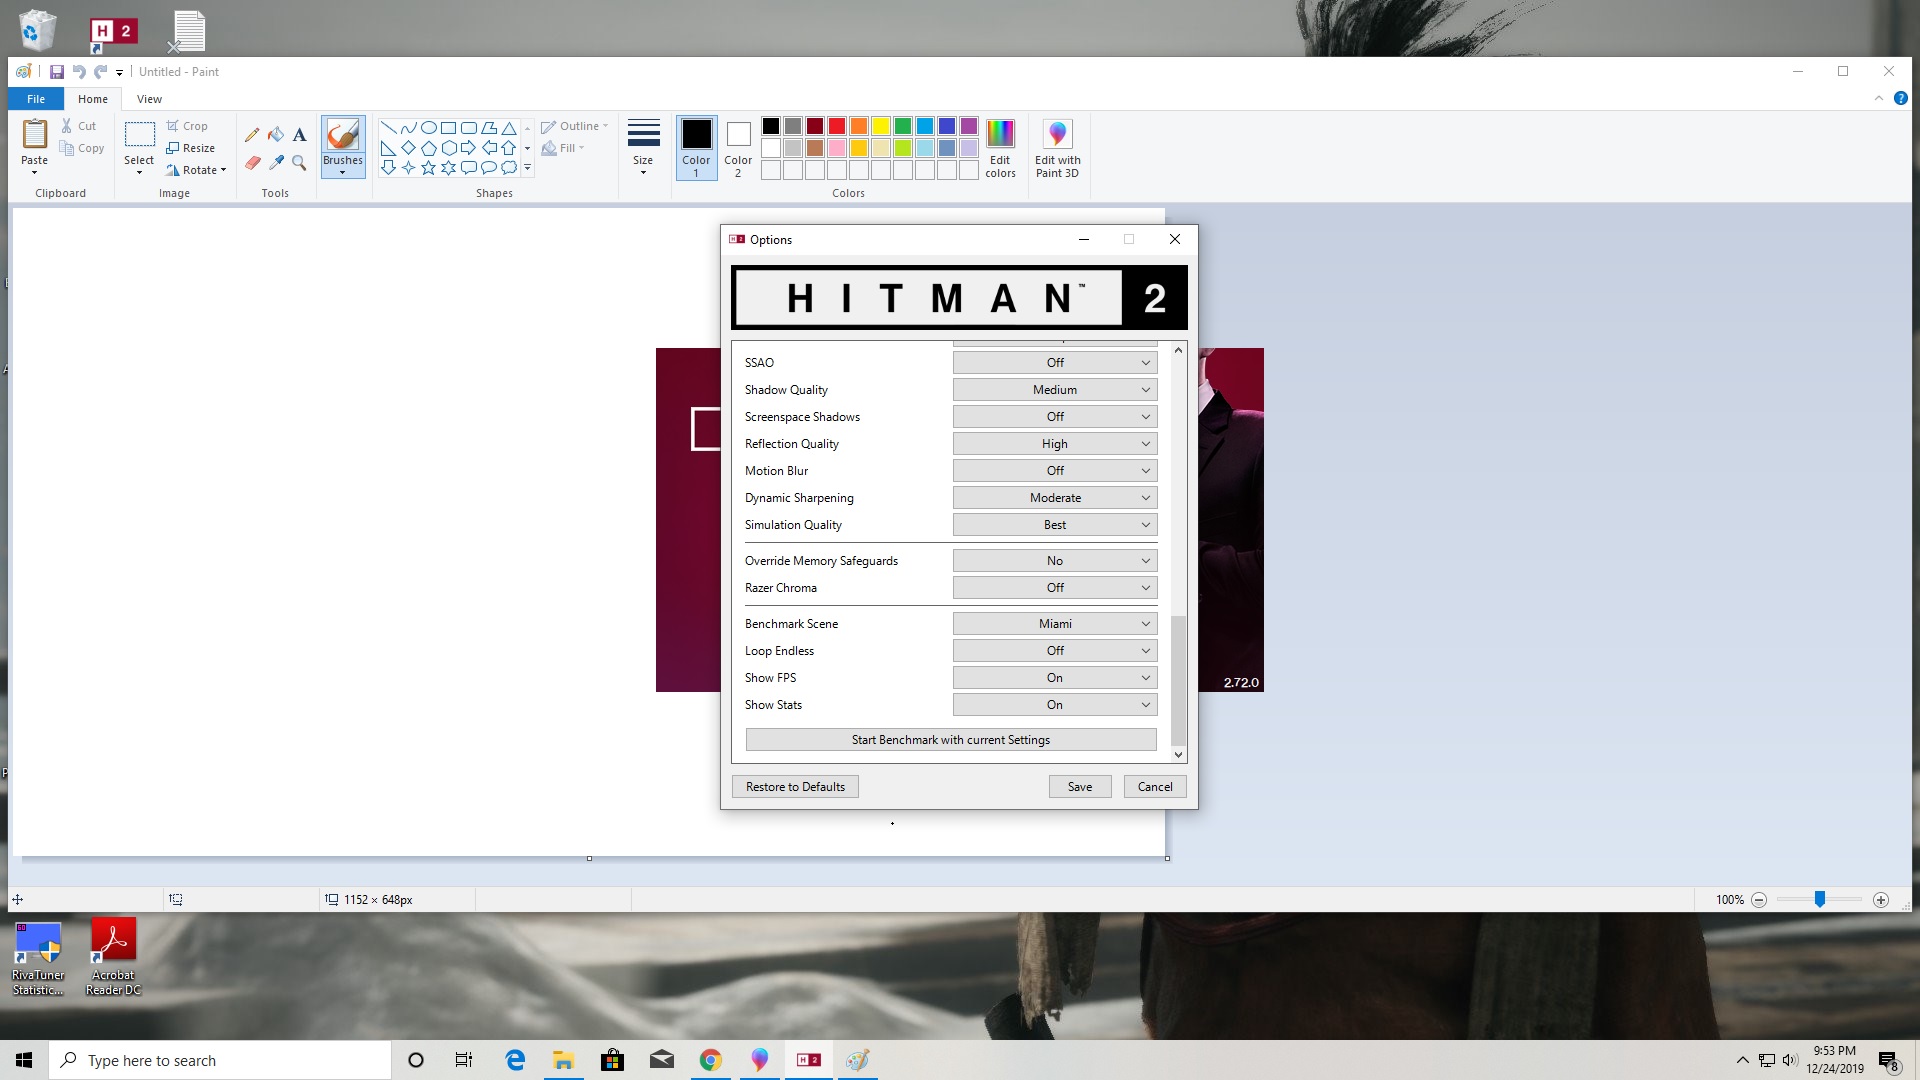
Task: Open the Simulation Quality dropdown
Action: pos(1055,525)
